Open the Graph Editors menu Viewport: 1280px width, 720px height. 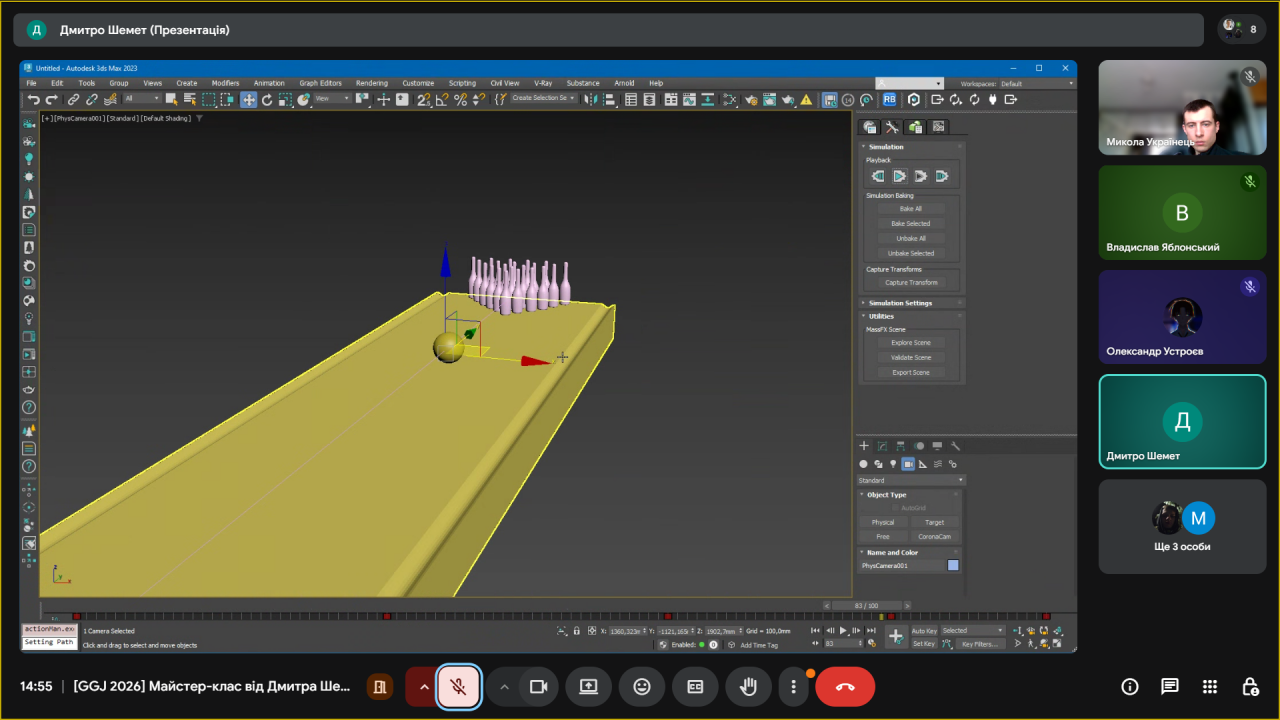(320, 83)
